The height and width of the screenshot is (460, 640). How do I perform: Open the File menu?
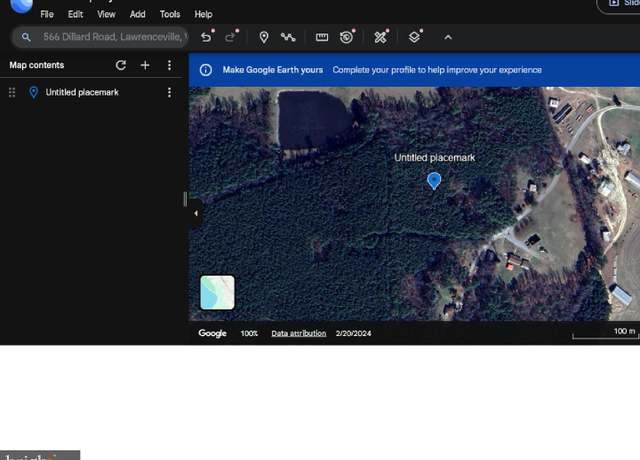tap(47, 14)
